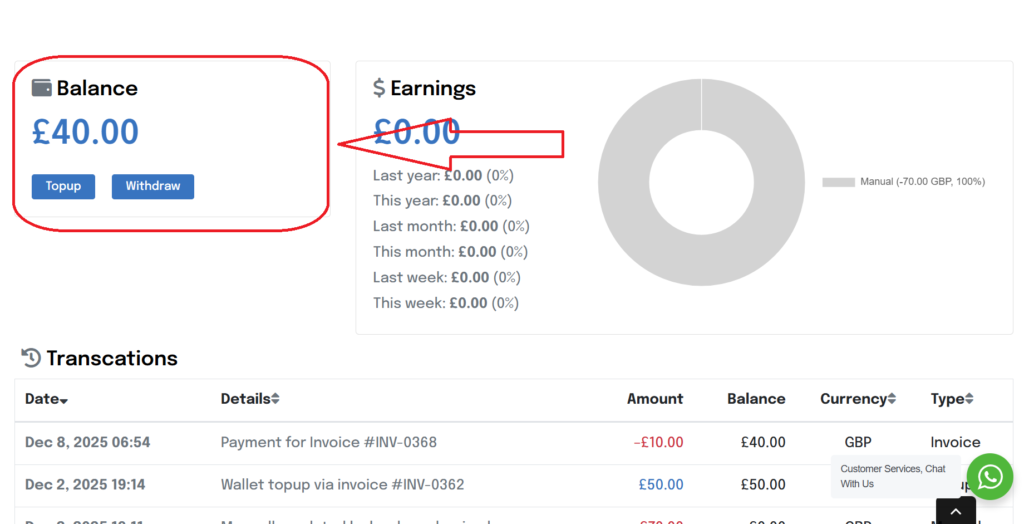Sort transactions by Currency column

click(x=857, y=399)
